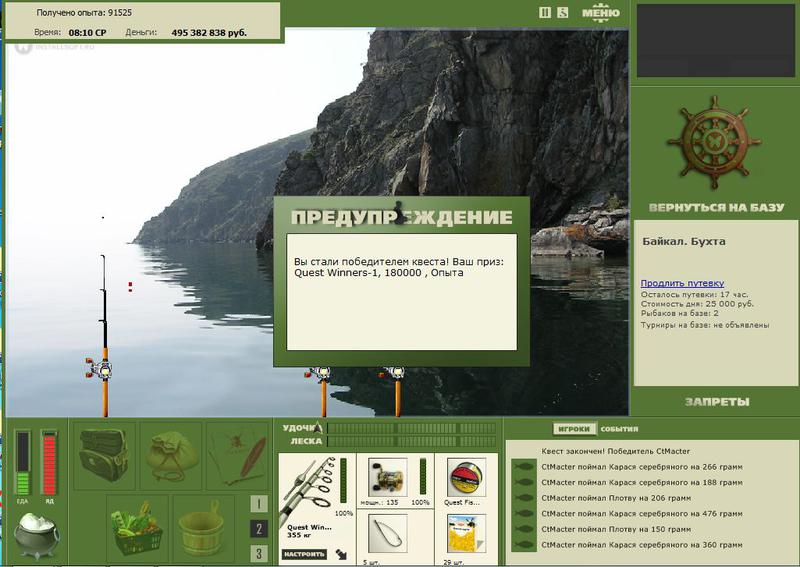This screenshot has width=800, height=567.
Task: Open the lures and flies icon
Action: (x=237, y=455)
